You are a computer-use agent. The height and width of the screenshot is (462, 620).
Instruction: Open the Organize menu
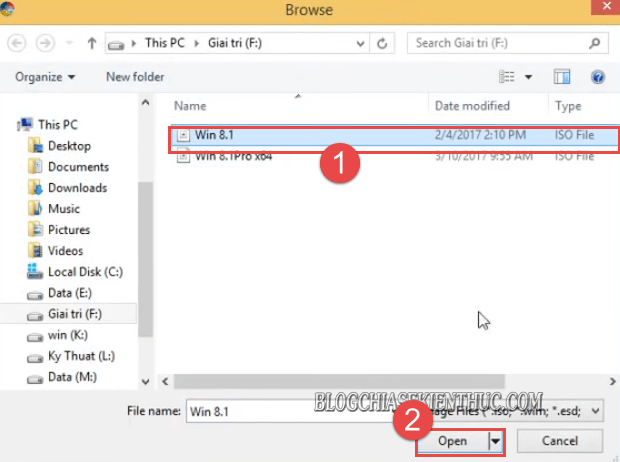pyautogui.click(x=45, y=77)
